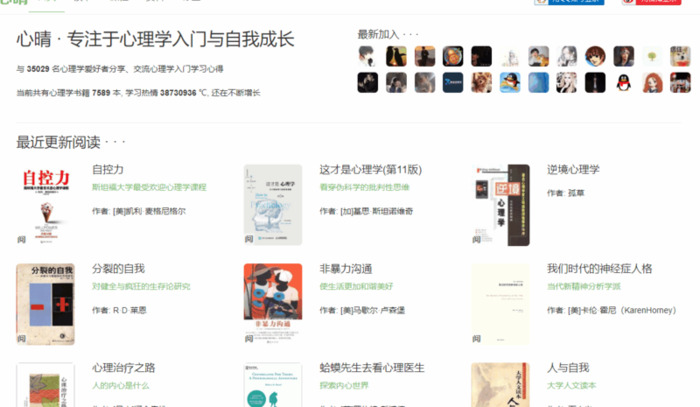Click the page title 心晴 · 专注于心理学入门与自我成长
Screen dimensions: 700x407
point(155,39)
